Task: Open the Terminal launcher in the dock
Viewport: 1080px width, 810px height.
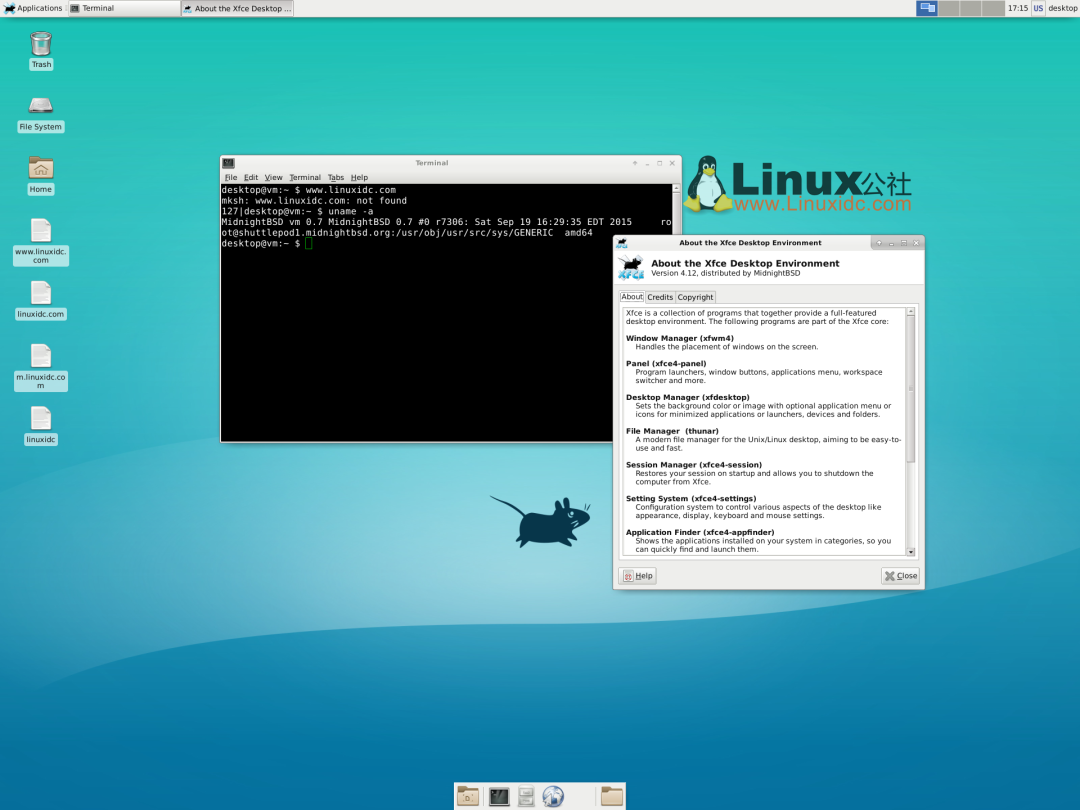Action: [x=497, y=796]
